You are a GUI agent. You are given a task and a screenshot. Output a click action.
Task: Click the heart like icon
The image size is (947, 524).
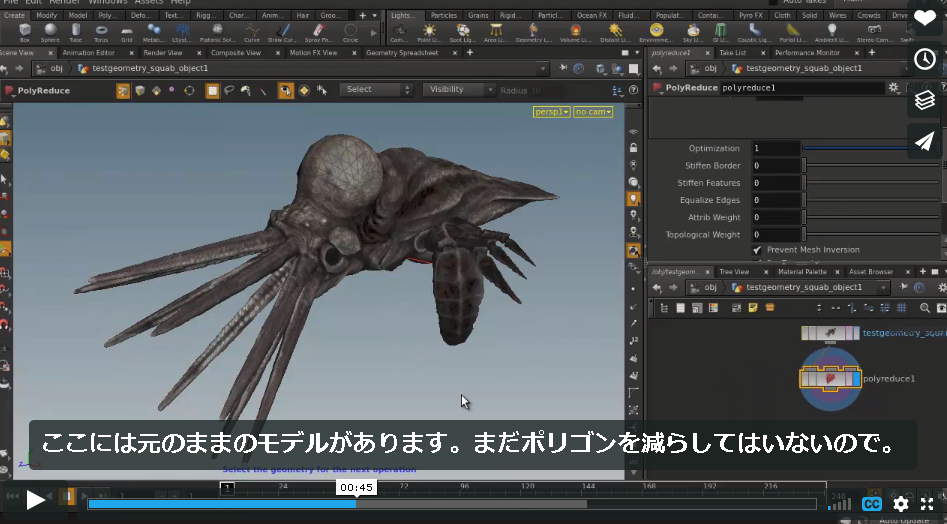pos(924,18)
